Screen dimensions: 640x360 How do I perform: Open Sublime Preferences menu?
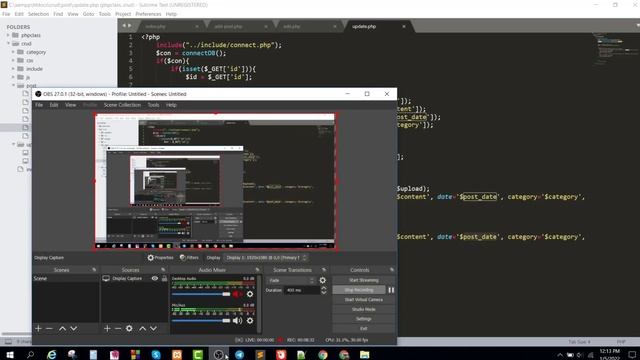(x=148, y=14)
